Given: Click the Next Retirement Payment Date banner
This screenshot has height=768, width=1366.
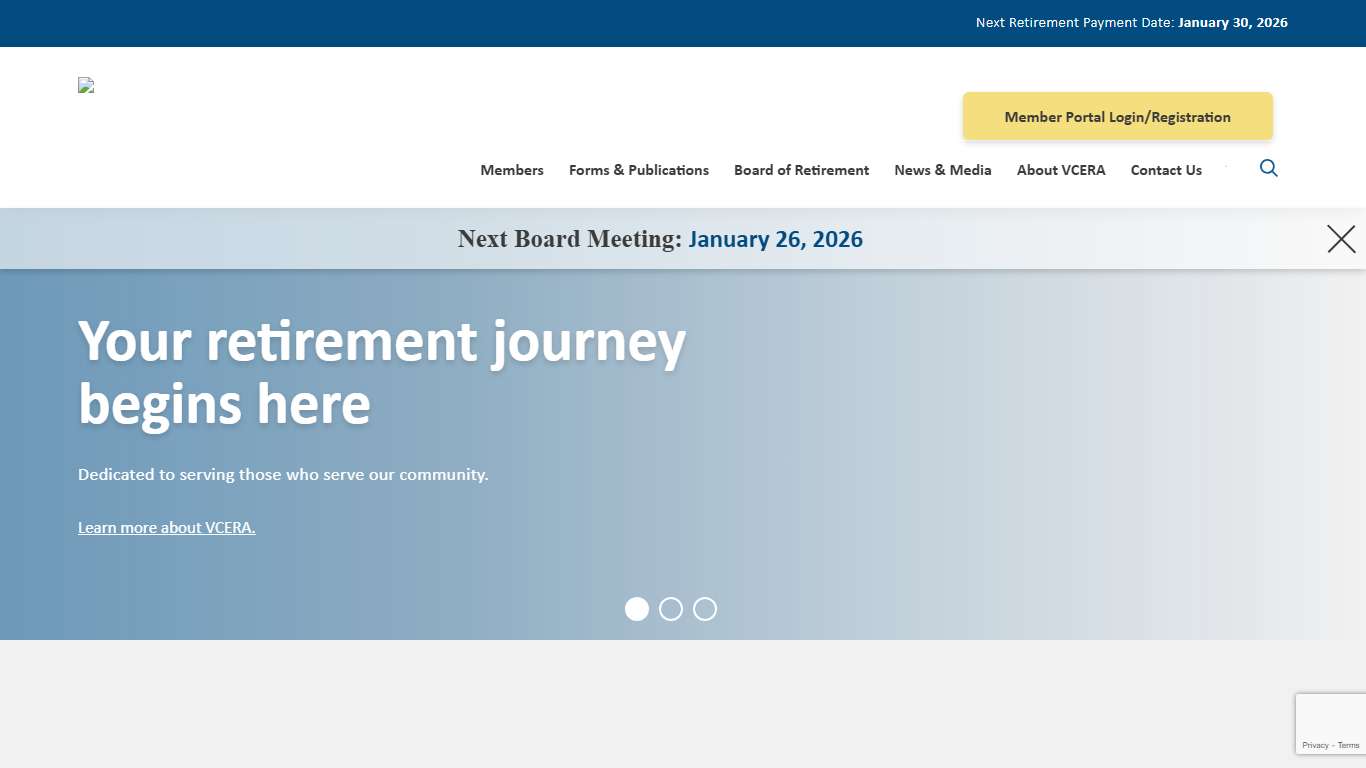Looking at the screenshot, I should (x=1131, y=22).
